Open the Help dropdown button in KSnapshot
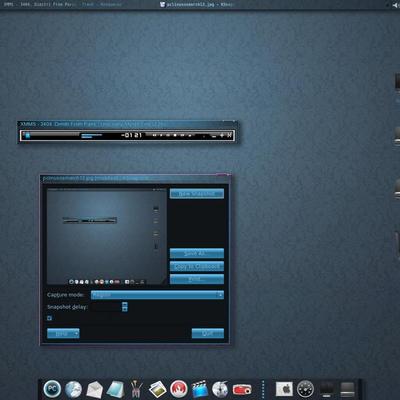 tap(63, 333)
